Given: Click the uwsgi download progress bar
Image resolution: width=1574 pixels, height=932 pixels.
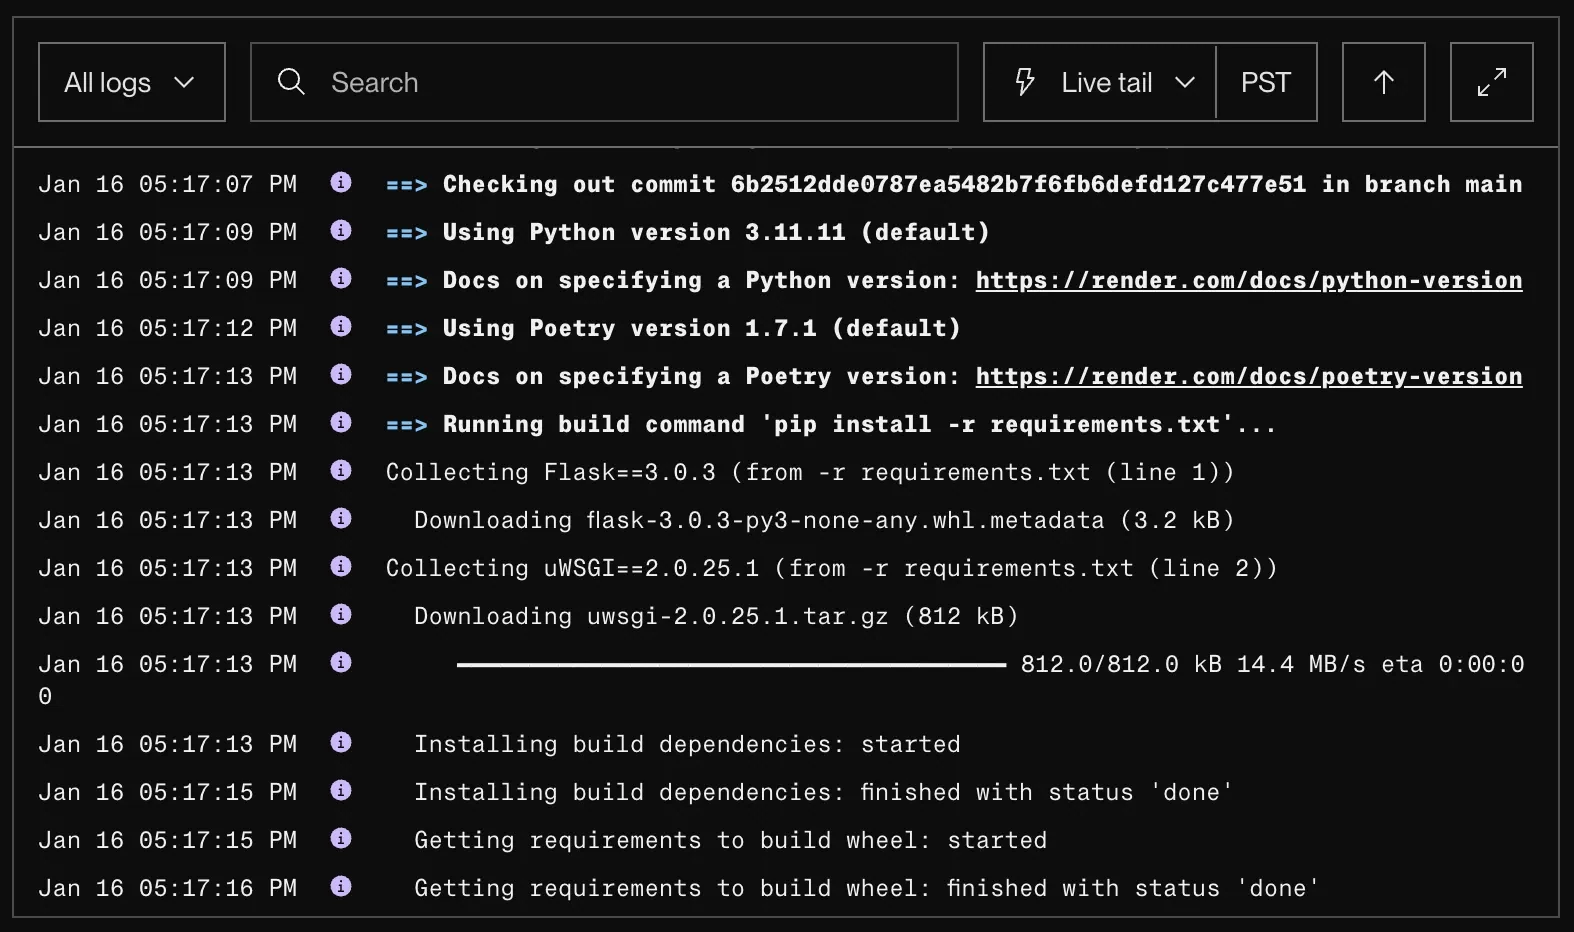Looking at the screenshot, I should click(731, 664).
